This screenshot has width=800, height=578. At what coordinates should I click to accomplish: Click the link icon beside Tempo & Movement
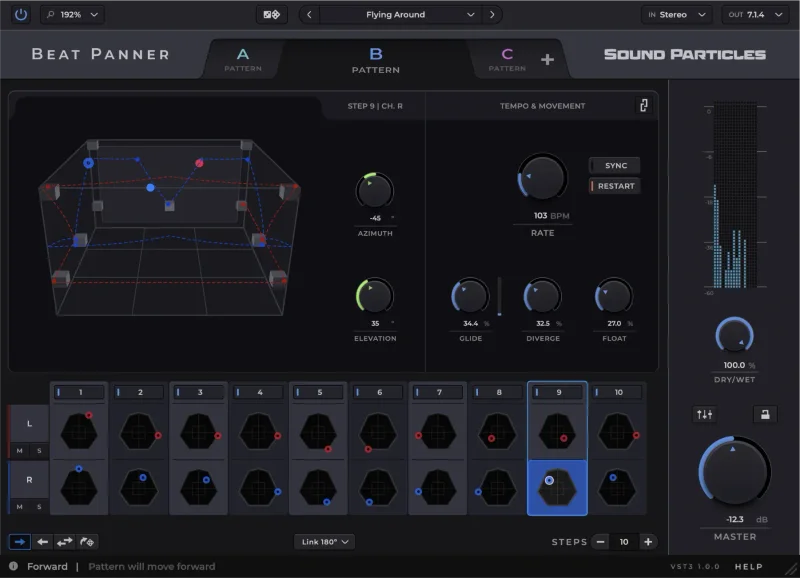coord(644,106)
